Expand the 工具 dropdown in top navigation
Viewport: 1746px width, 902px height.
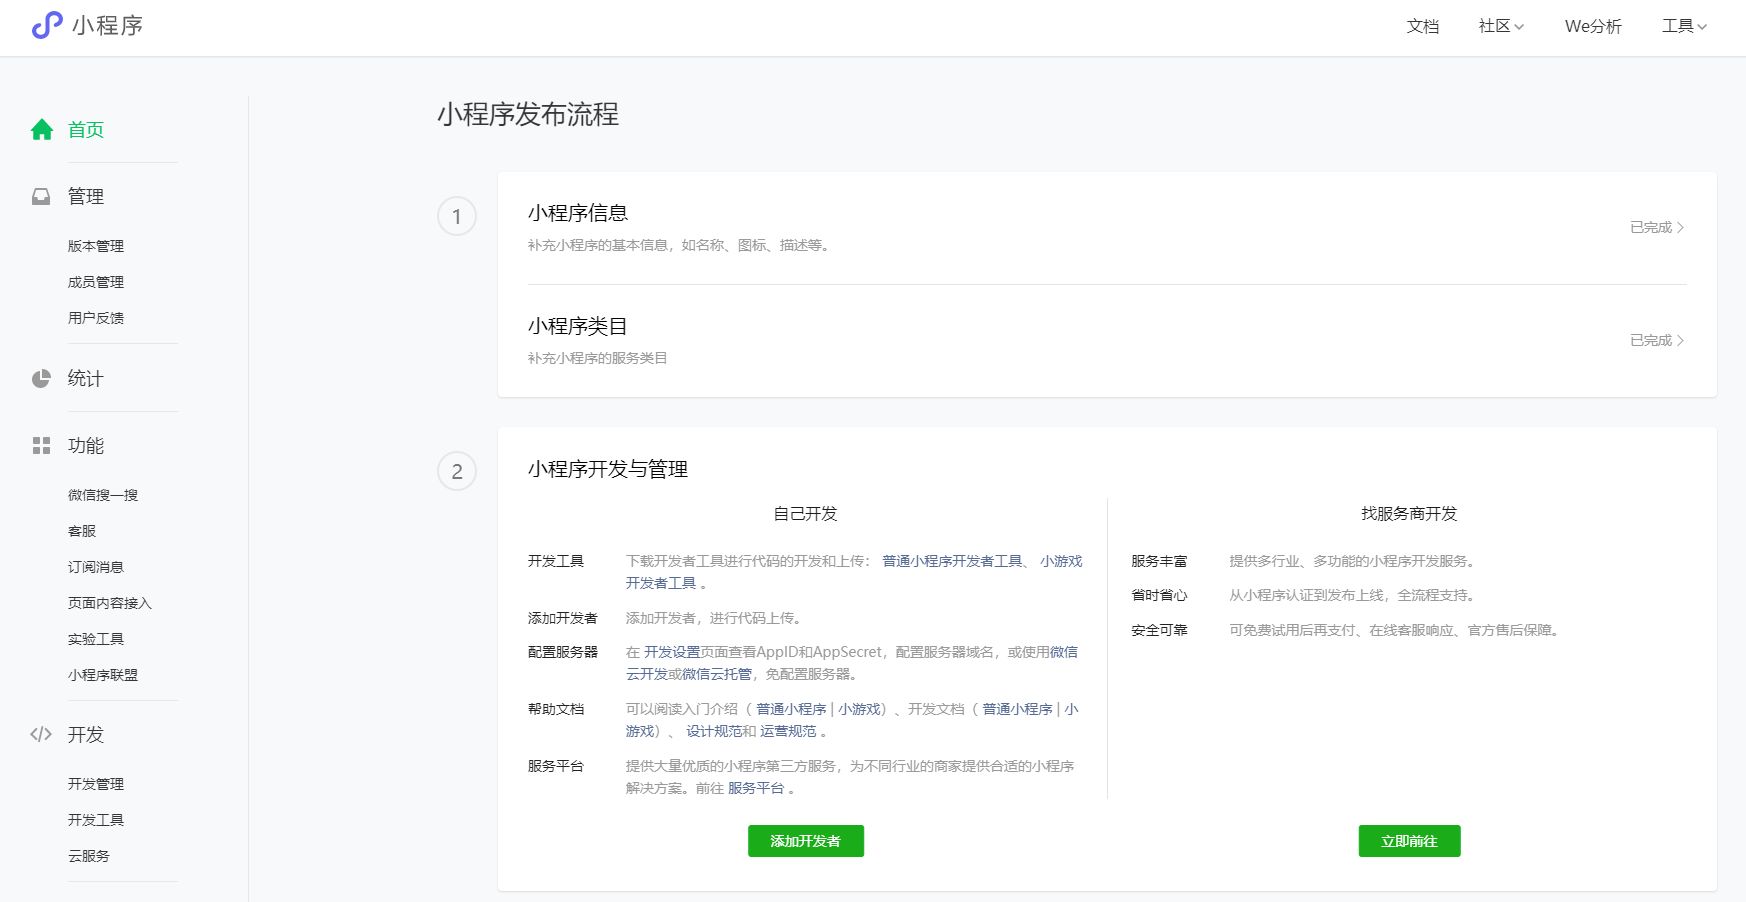point(1684,26)
